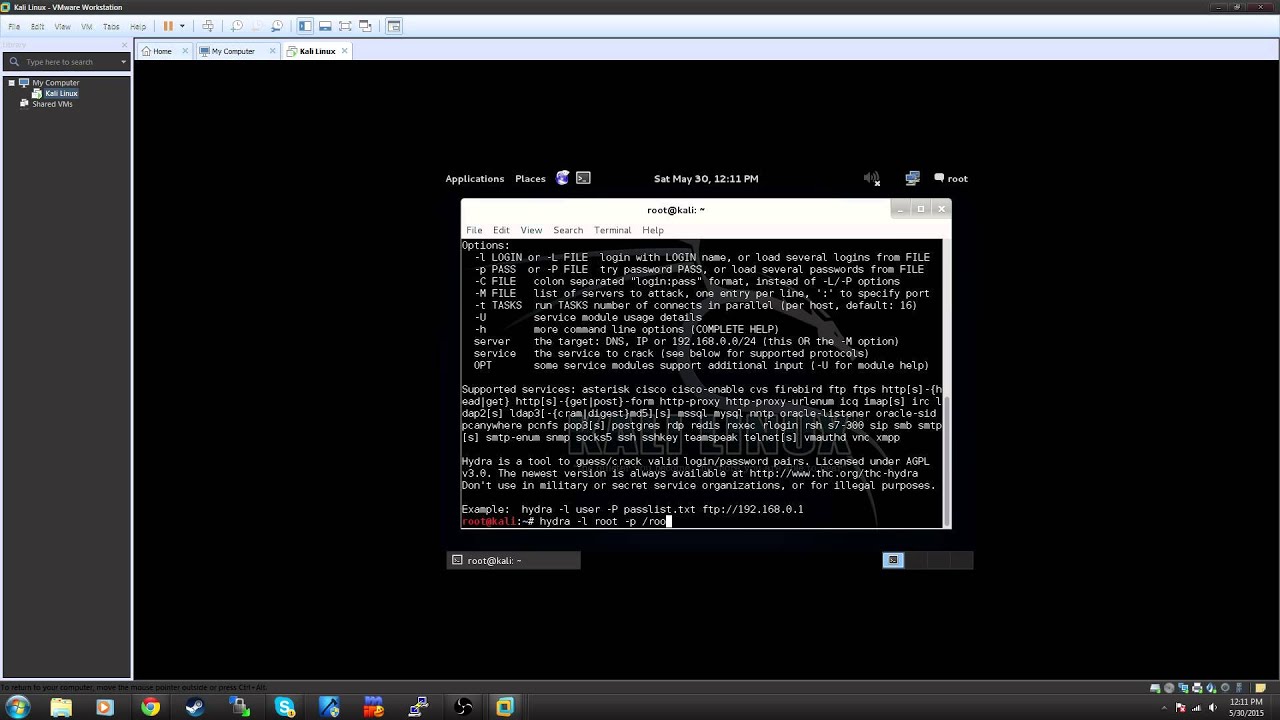Enter Unity mode from toolbar
Screen dimensions: 1280x720
click(364, 26)
